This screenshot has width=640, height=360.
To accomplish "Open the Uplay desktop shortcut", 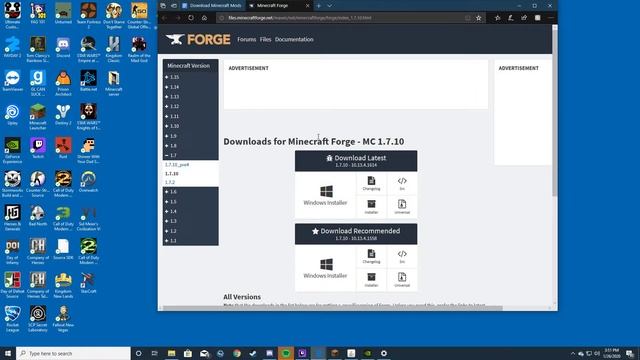I will click(13, 115).
